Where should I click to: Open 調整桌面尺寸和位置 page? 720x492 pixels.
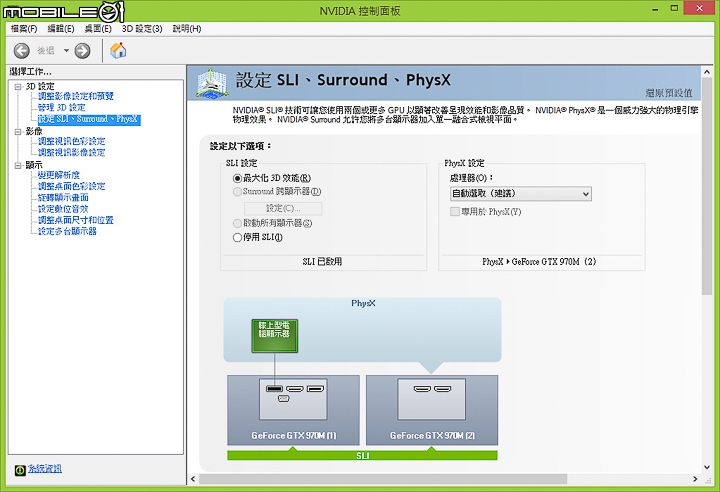pos(76,220)
